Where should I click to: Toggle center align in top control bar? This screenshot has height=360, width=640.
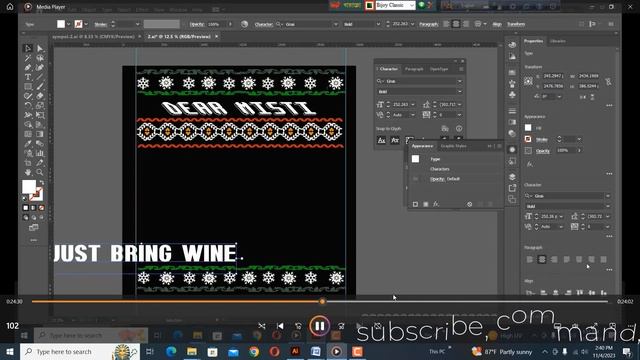[456, 24]
